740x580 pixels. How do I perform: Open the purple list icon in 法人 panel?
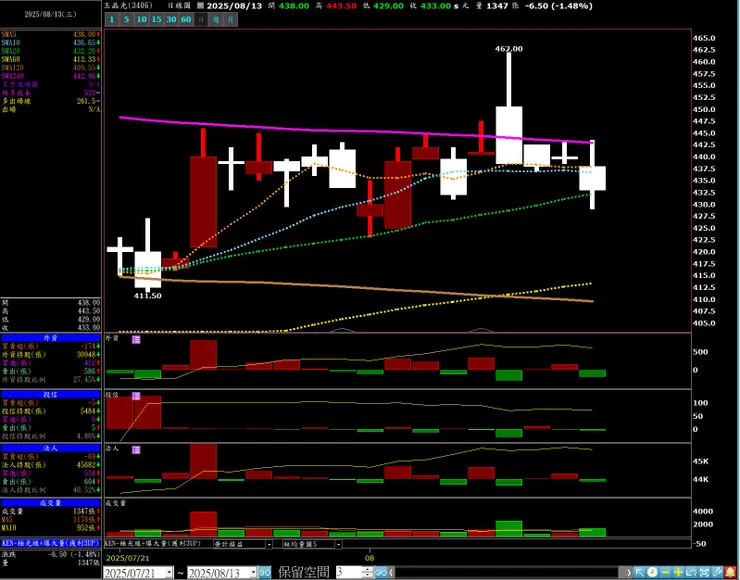pos(136,450)
